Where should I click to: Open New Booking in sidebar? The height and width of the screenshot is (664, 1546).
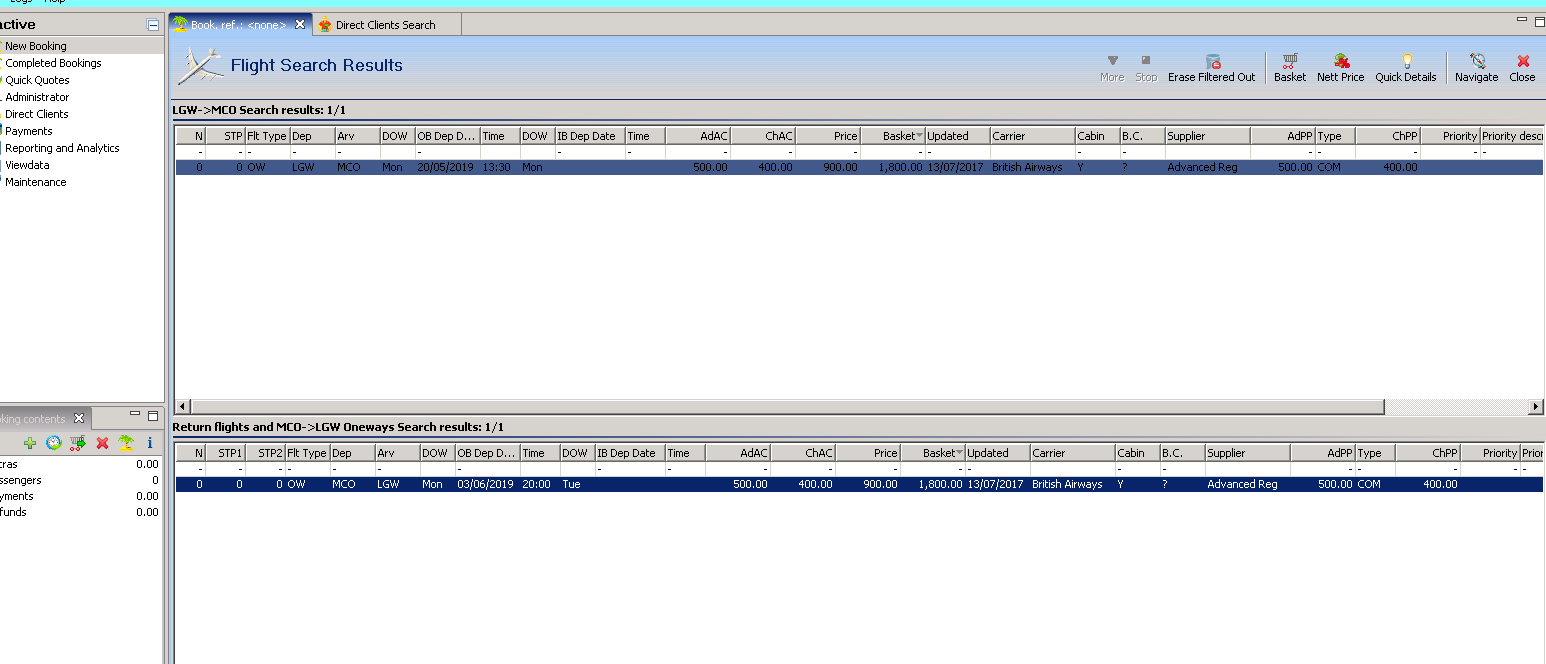36,46
